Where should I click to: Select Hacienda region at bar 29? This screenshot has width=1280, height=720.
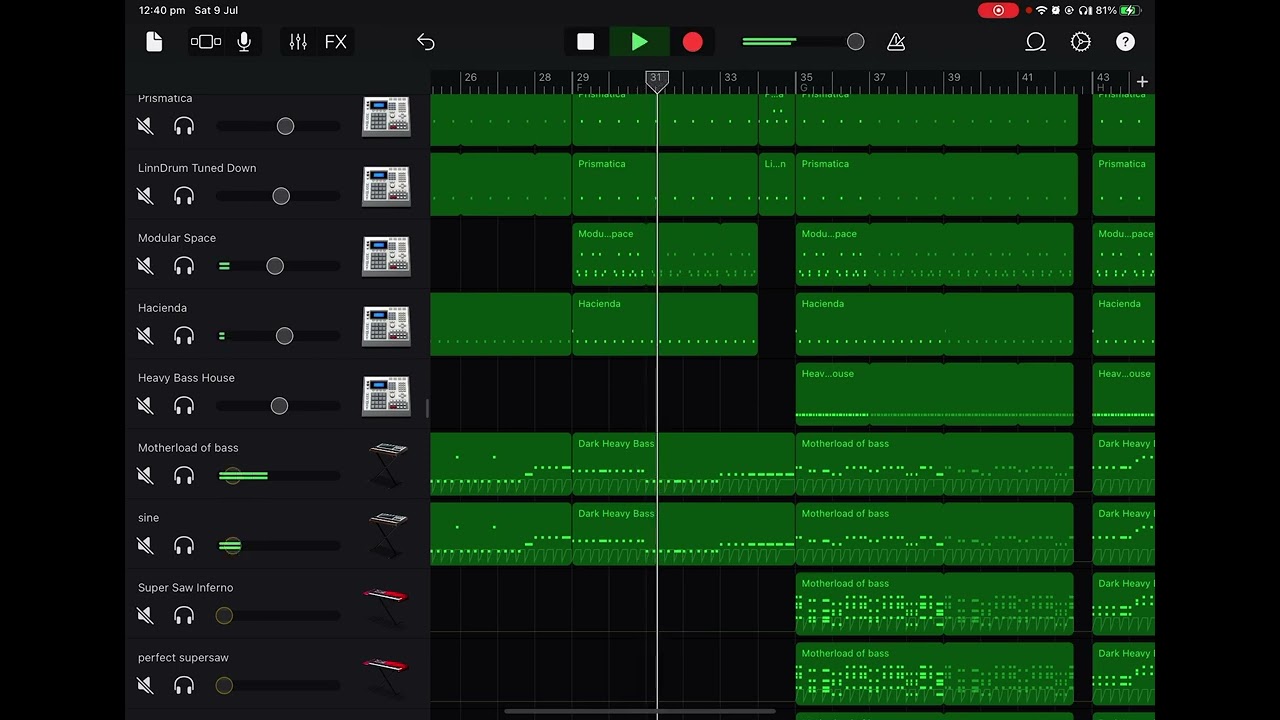click(x=665, y=325)
